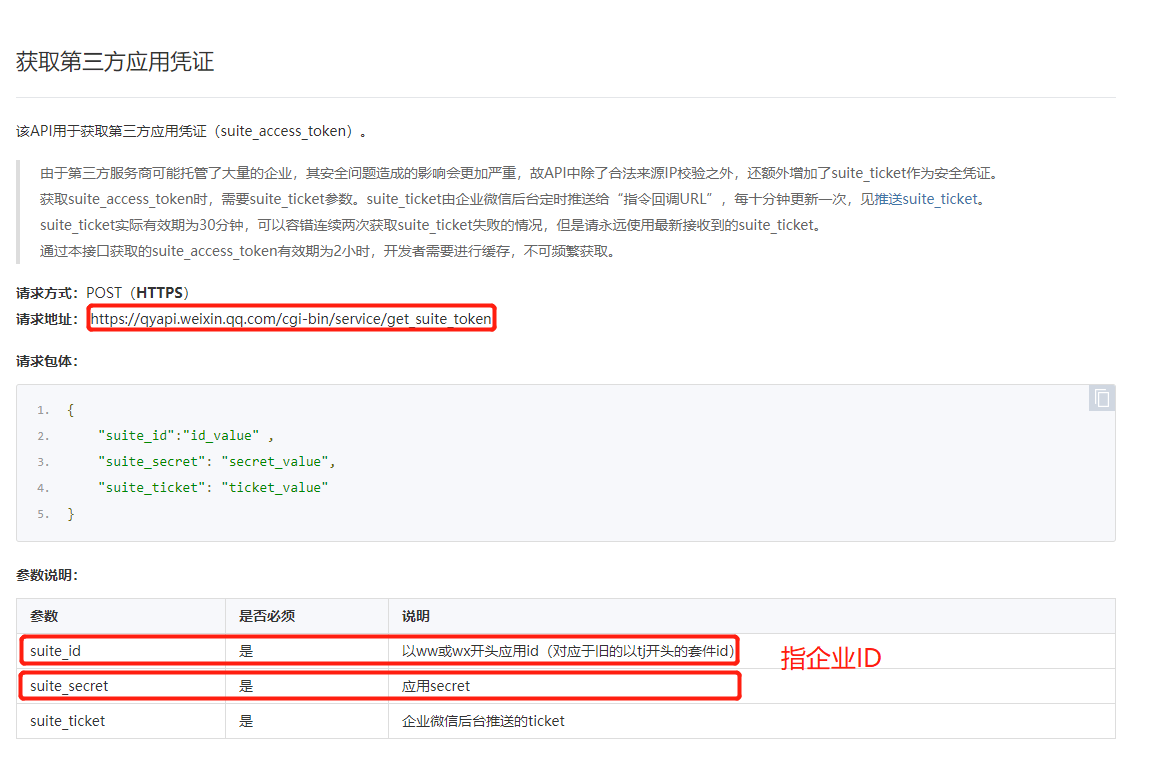Image resolution: width=1167 pixels, height=760 pixels.
Task: Copy the request body code block
Action: (x=1102, y=398)
